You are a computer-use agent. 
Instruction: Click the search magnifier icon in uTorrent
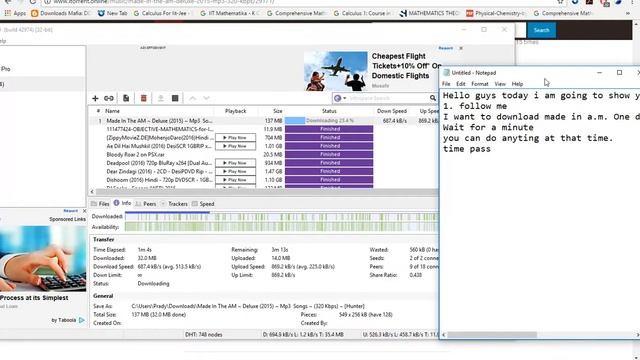[x=433, y=98]
